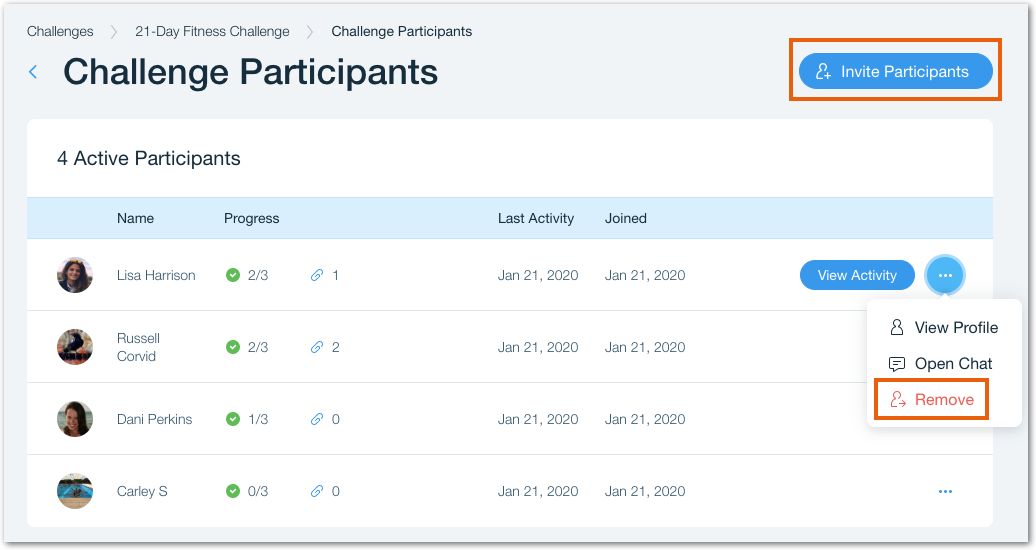View Activity for Lisa Harrison
The height and width of the screenshot is (550, 1036).
[x=857, y=275]
